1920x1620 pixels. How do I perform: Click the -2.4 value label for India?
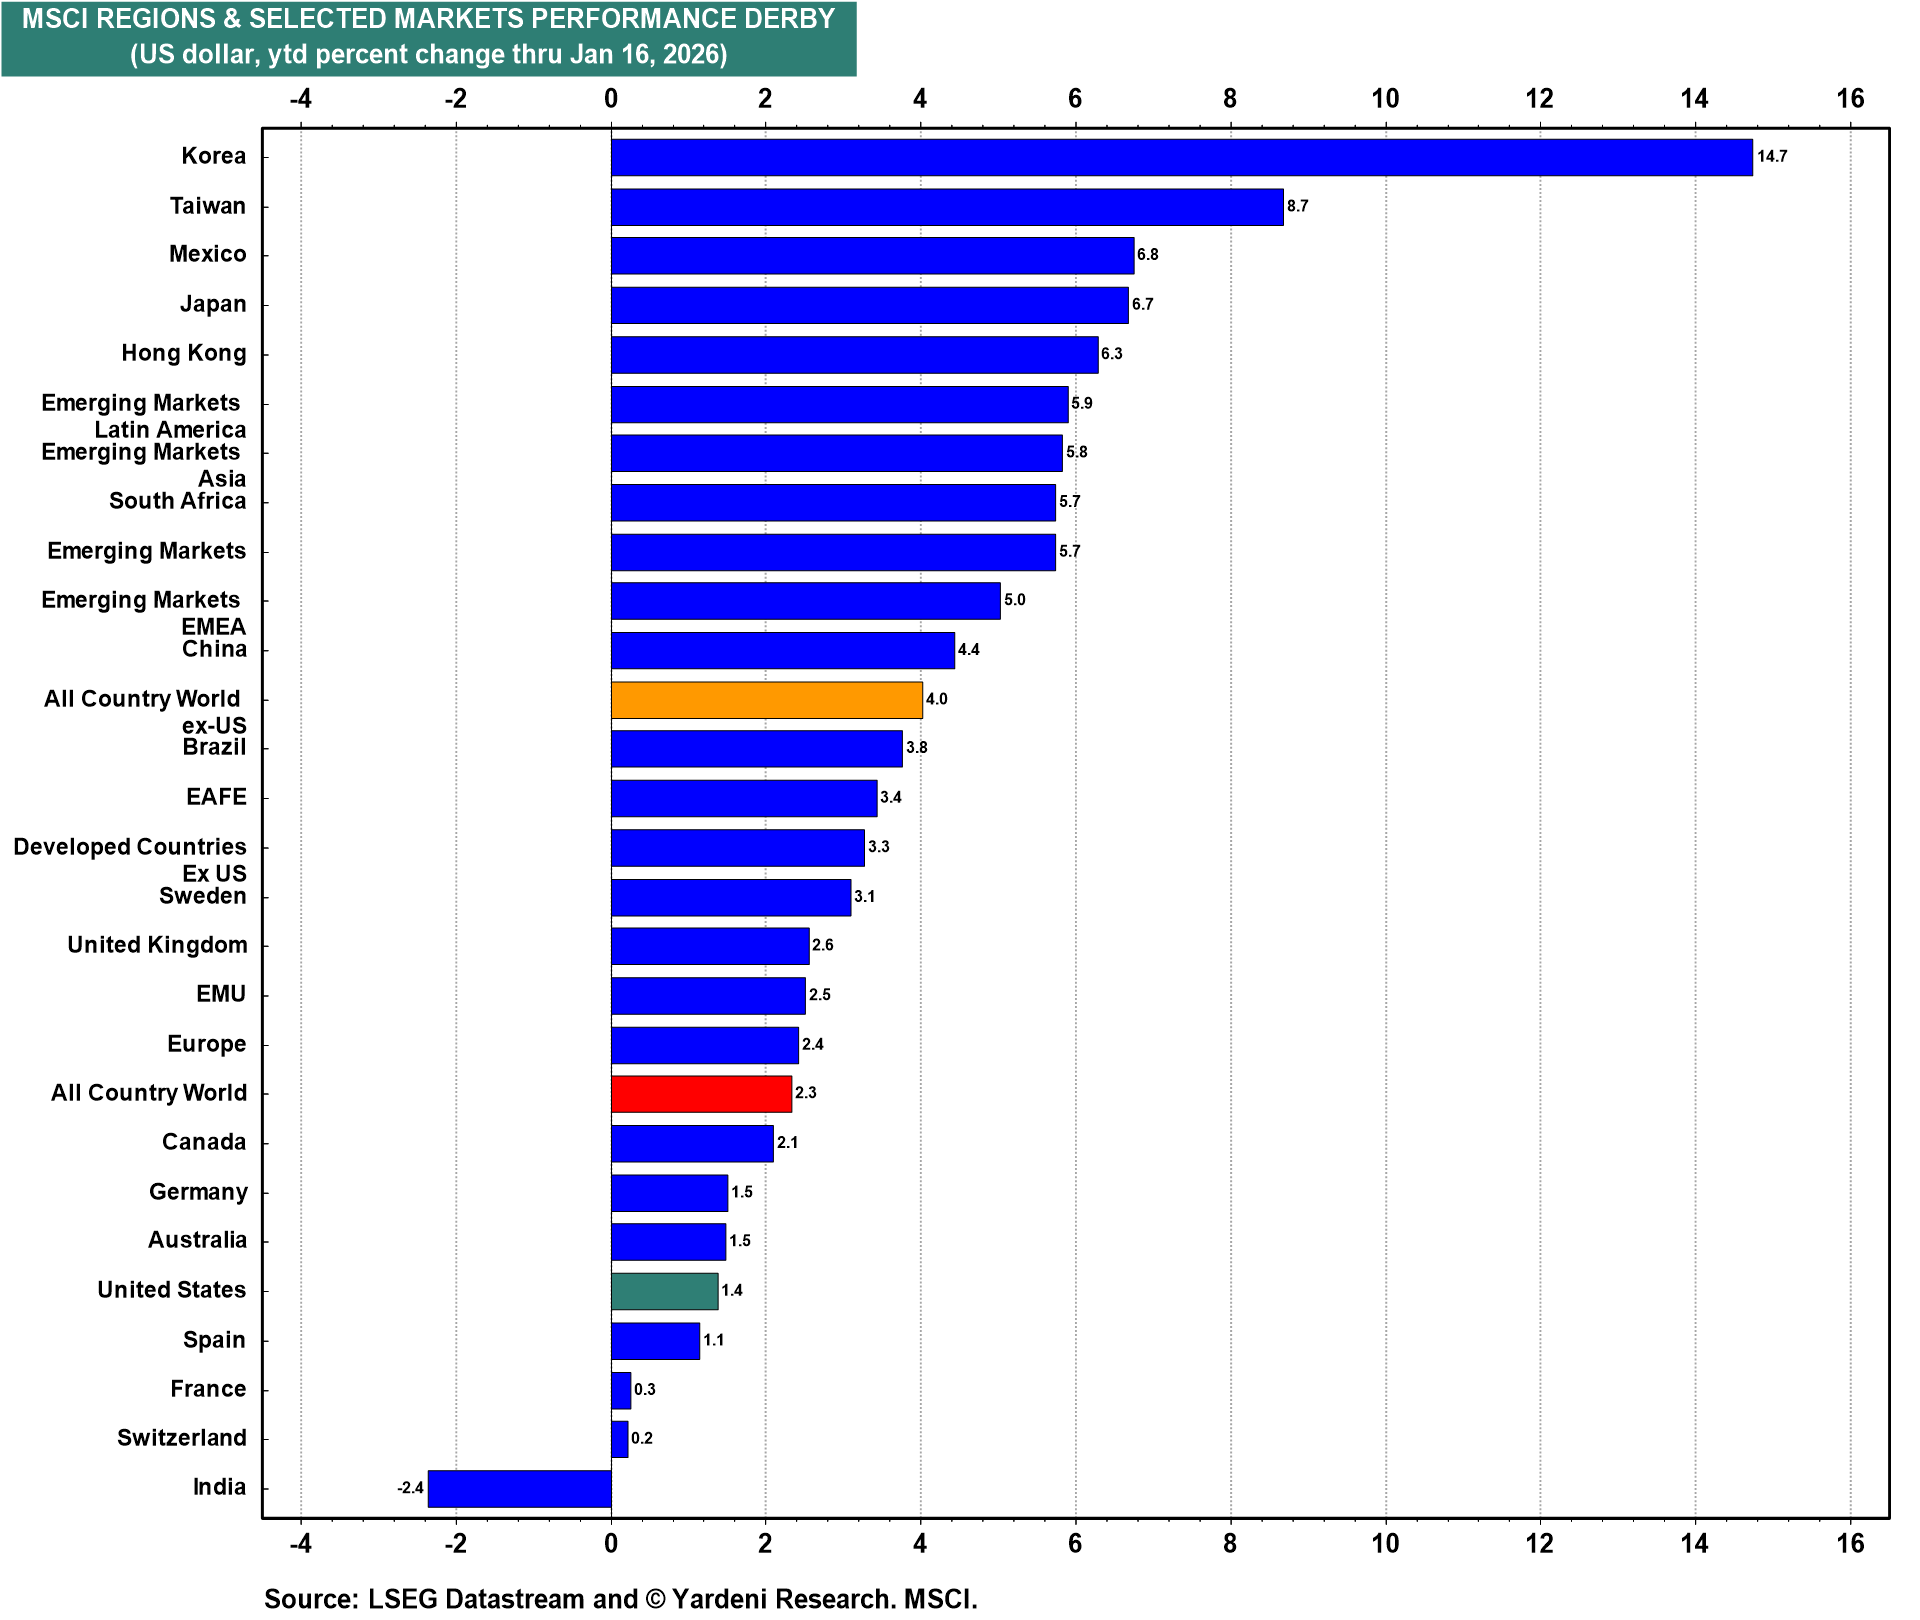(x=410, y=1488)
